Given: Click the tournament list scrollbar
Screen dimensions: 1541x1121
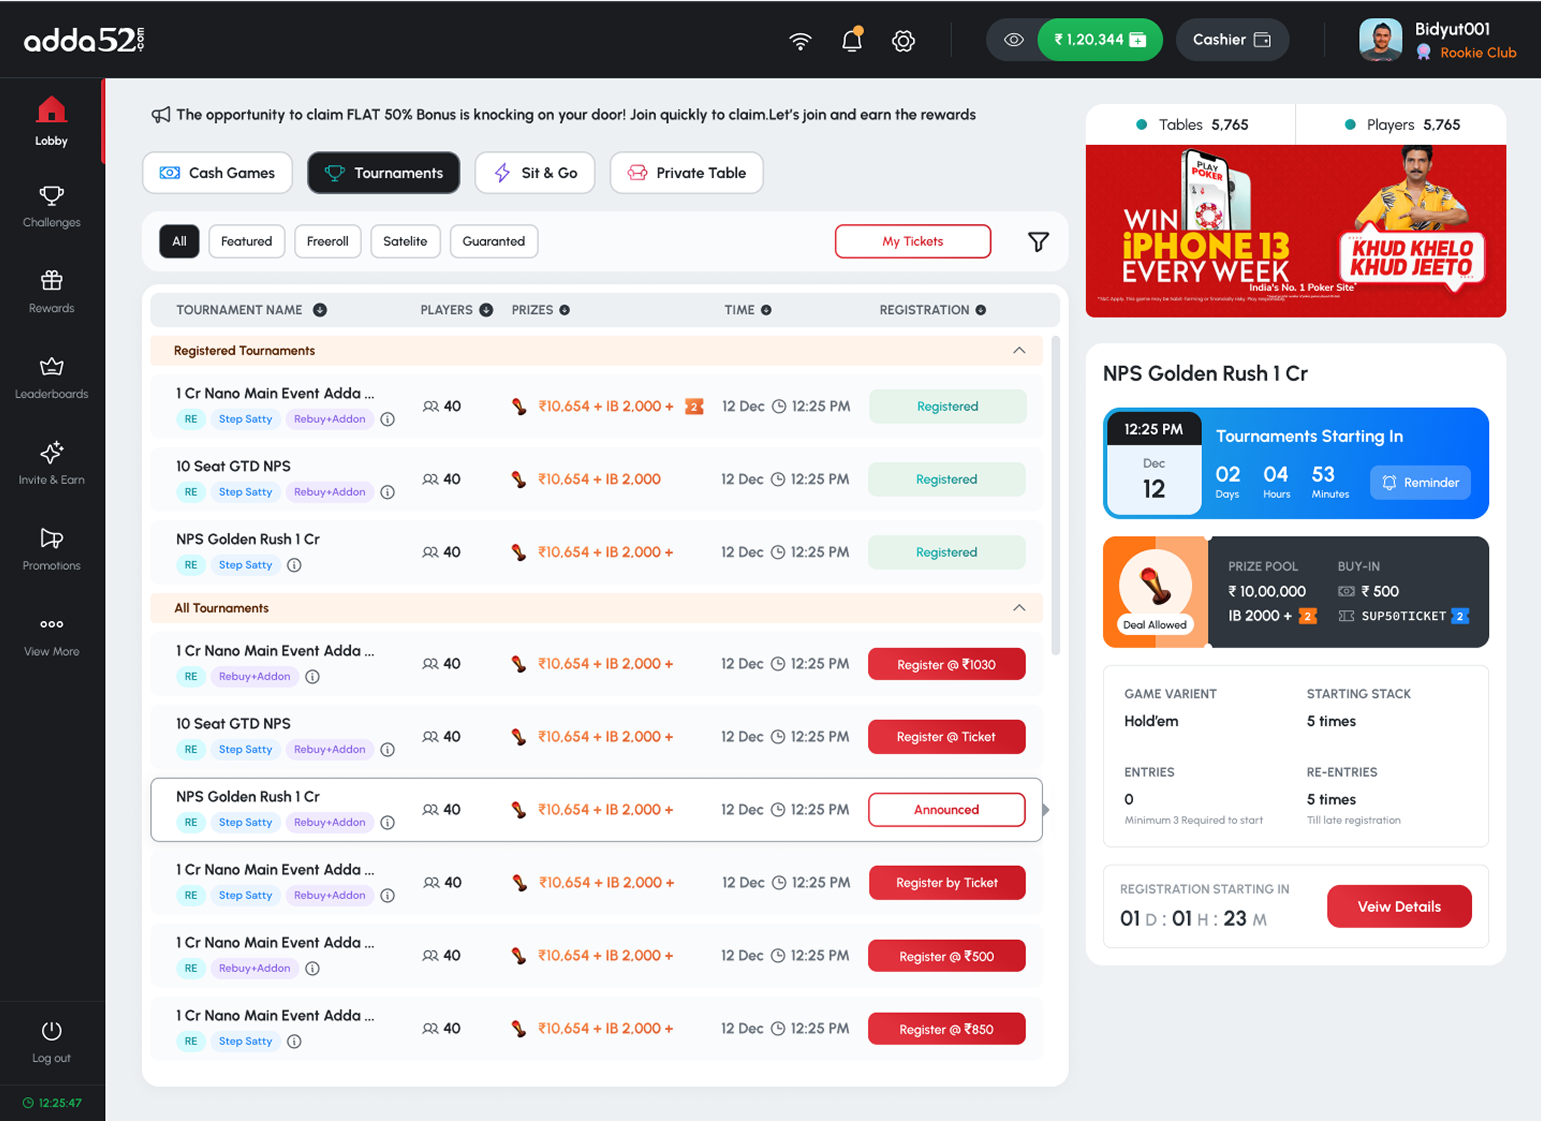Looking at the screenshot, I should [1056, 495].
